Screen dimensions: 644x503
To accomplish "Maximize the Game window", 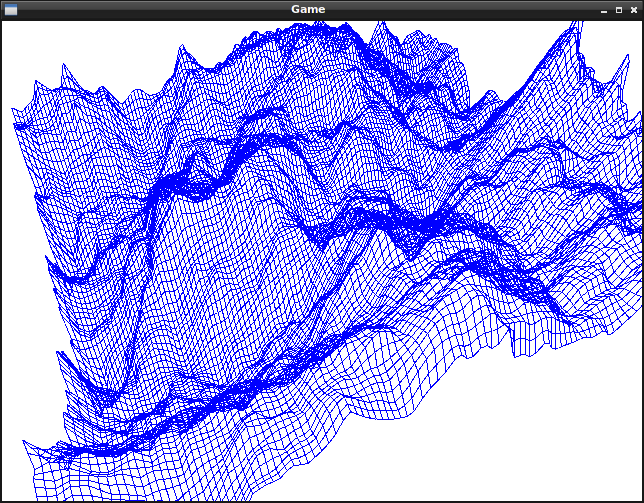I will click(619, 10).
